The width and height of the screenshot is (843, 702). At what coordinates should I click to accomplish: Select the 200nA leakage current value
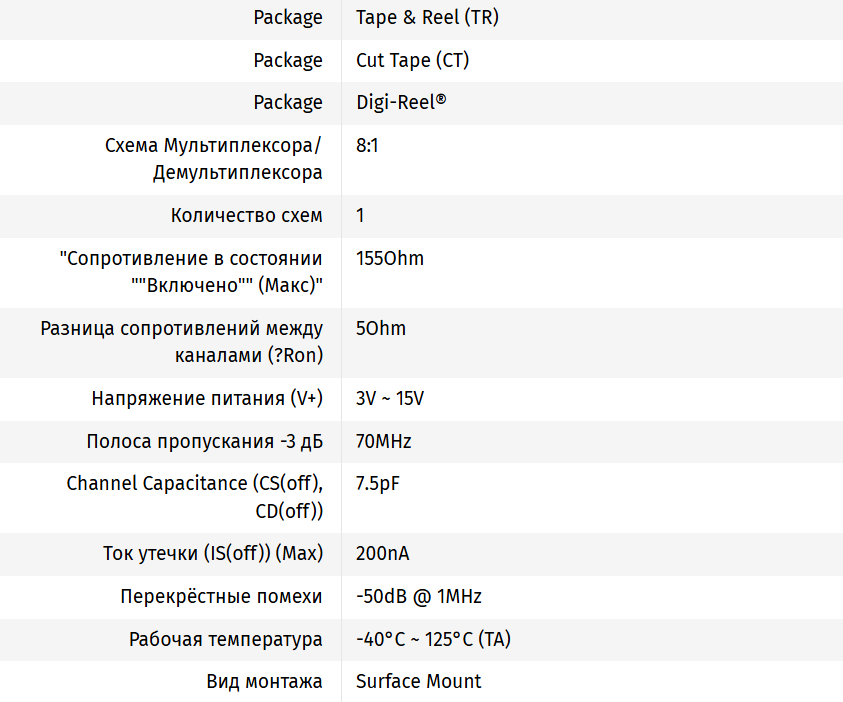tap(382, 553)
